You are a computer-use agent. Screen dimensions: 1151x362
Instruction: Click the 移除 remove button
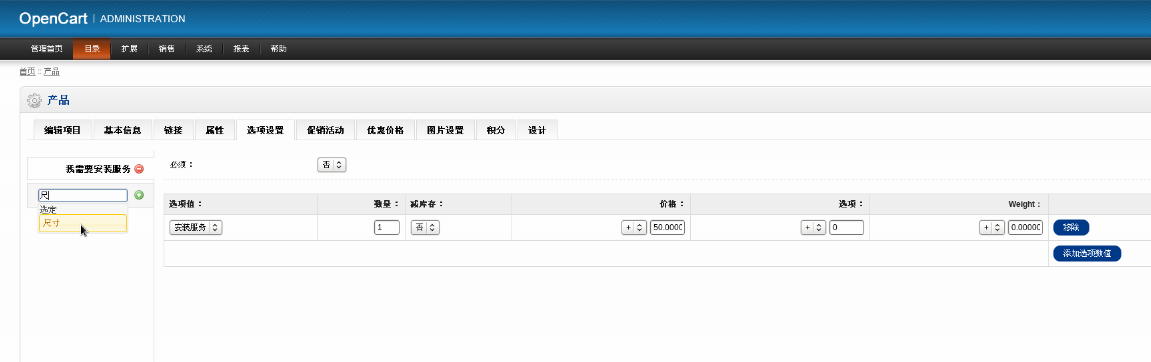1071,228
